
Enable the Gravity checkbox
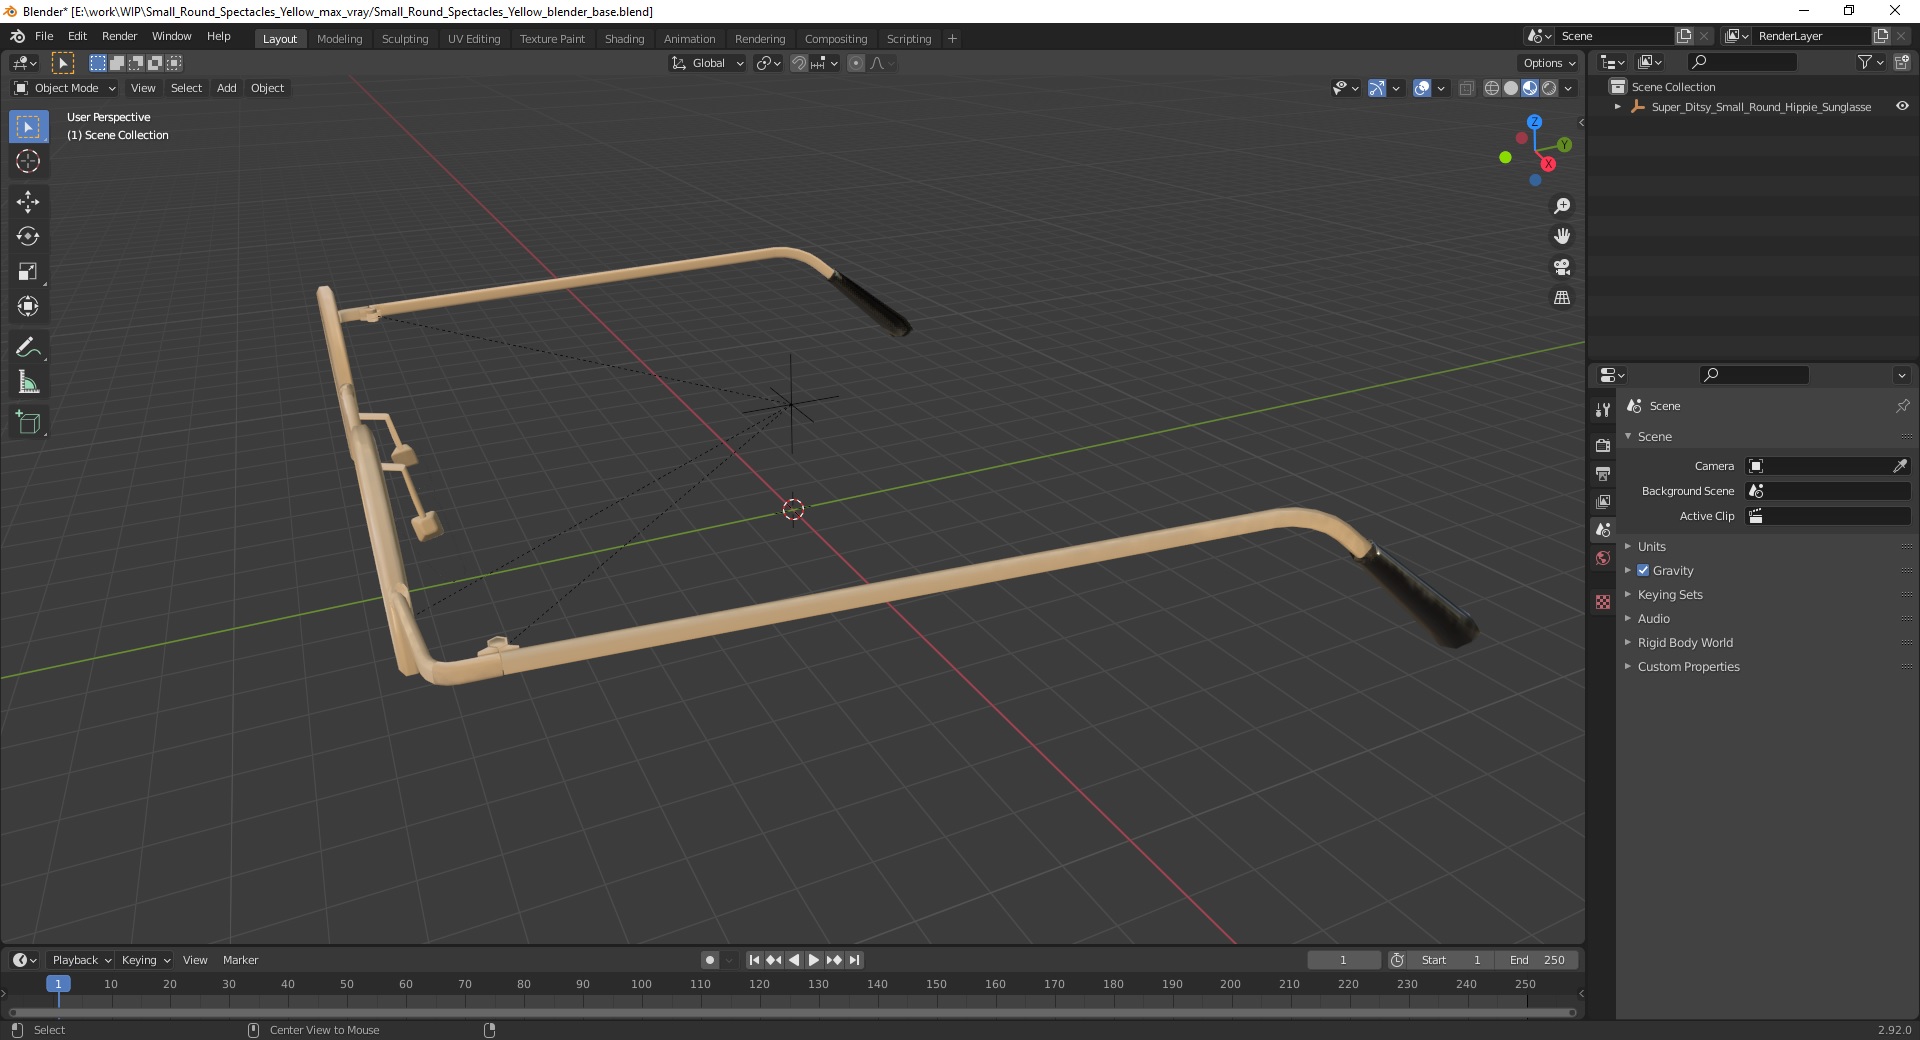(1643, 570)
